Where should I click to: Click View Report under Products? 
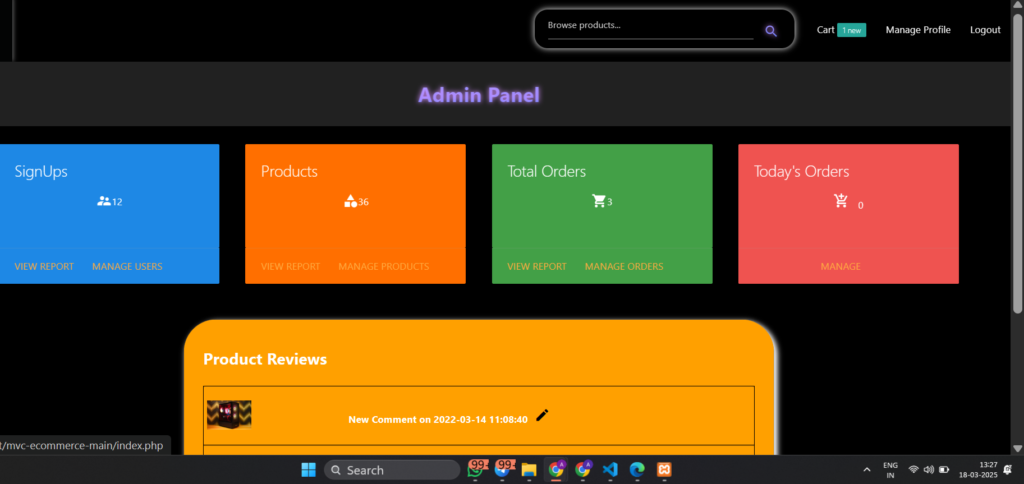(x=291, y=266)
